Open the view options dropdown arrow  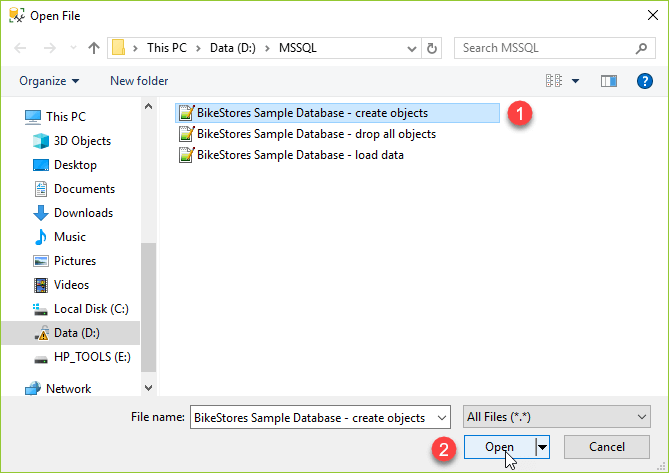576,81
